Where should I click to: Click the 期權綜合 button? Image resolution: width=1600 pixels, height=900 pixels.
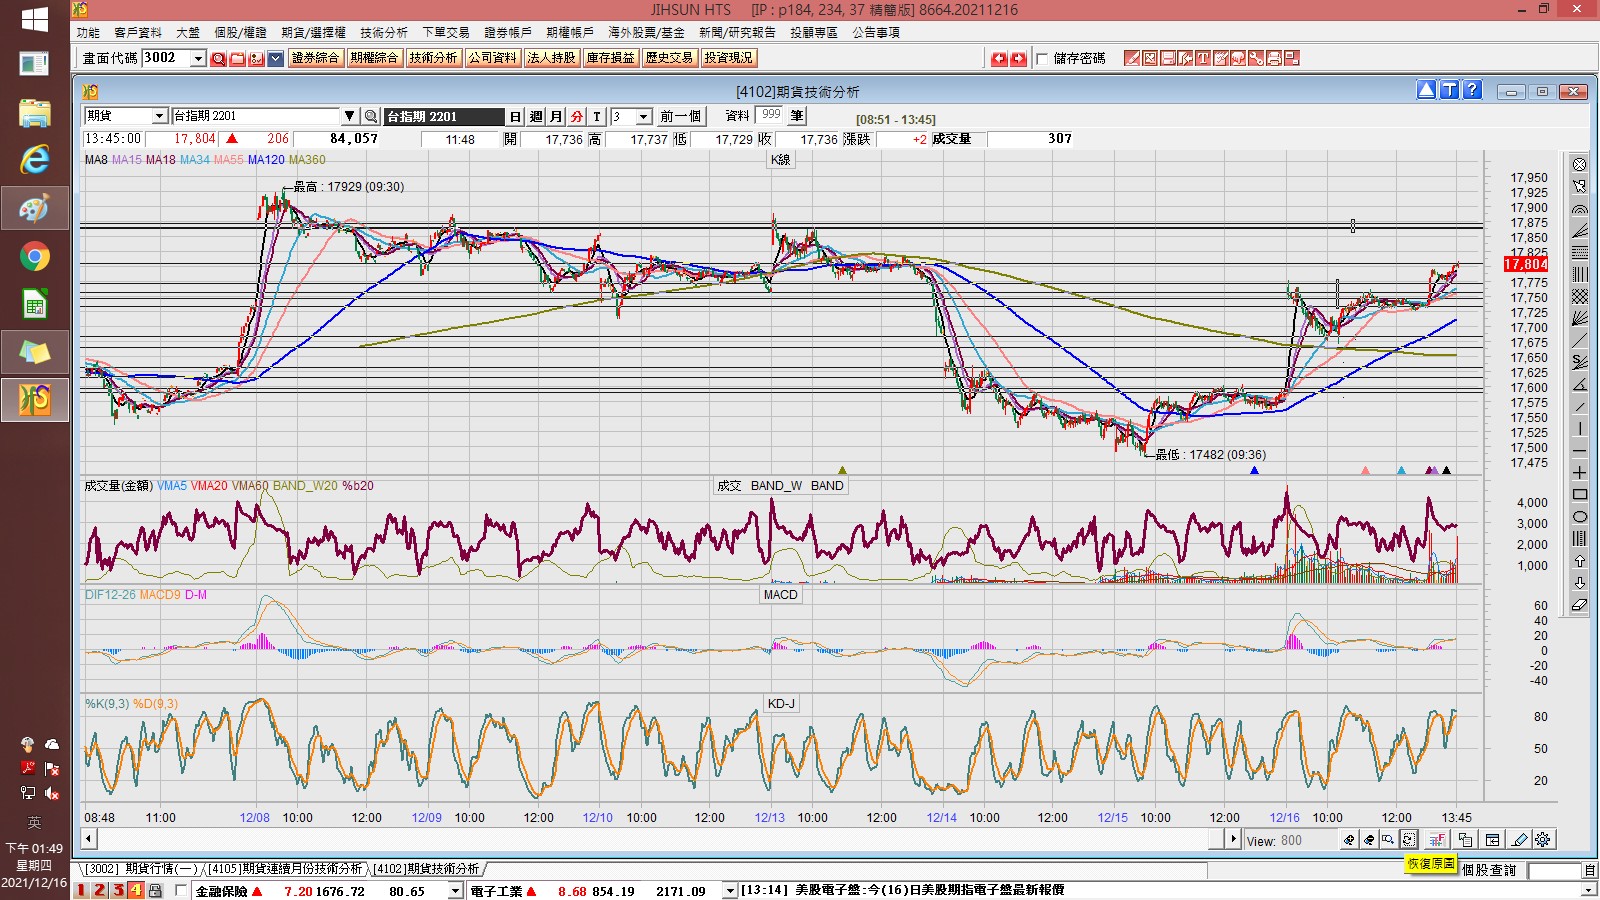coord(374,58)
